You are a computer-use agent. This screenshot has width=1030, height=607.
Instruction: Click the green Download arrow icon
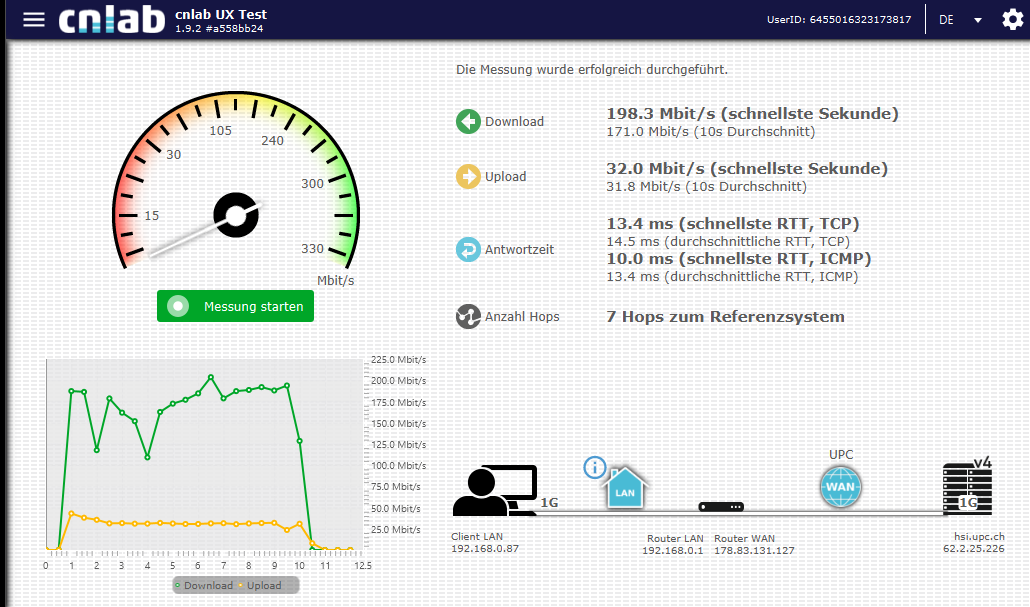tap(468, 122)
